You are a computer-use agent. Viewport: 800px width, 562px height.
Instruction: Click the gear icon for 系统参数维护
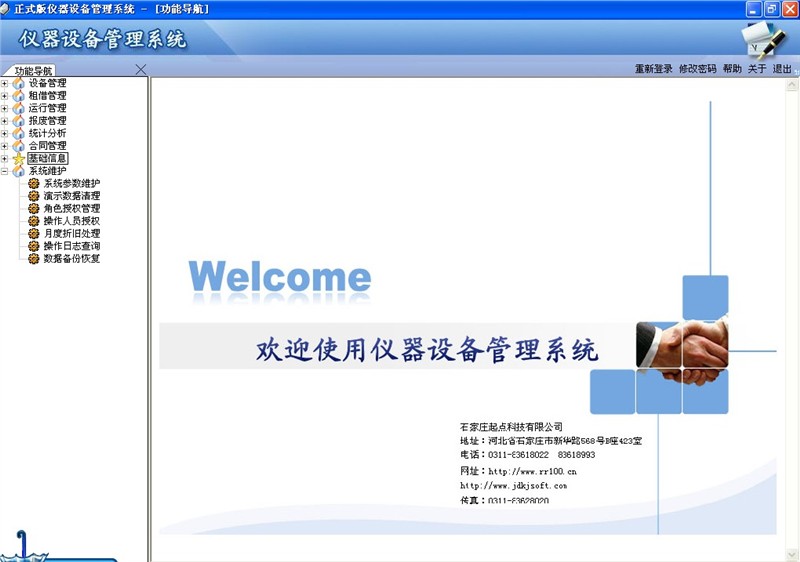34,183
